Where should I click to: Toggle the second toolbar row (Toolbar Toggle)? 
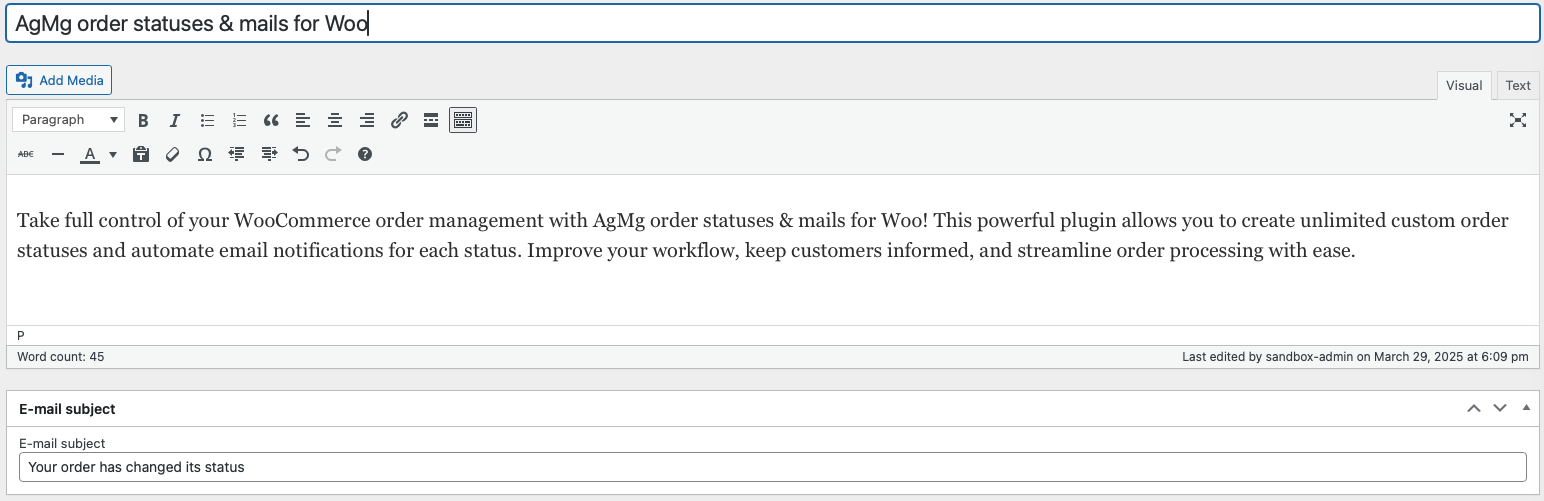coord(463,120)
